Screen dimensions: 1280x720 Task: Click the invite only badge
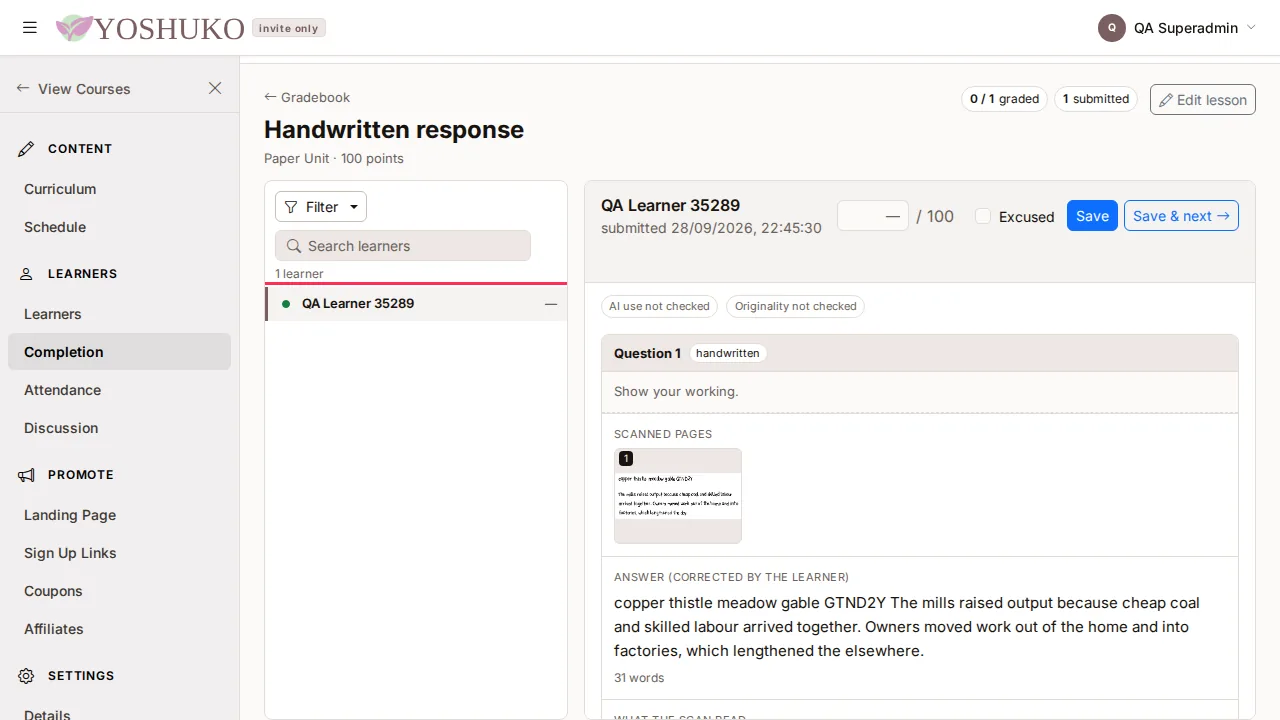point(289,28)
